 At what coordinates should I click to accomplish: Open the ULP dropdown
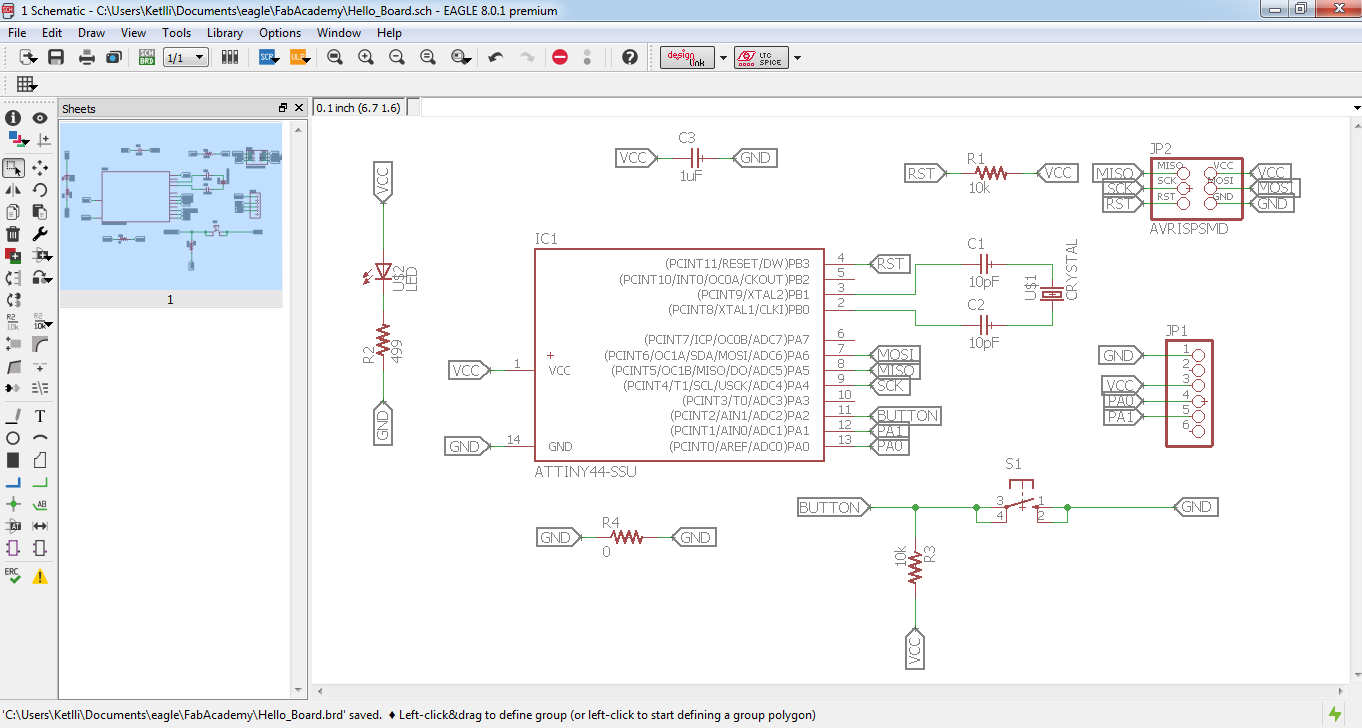pos(300,57)
